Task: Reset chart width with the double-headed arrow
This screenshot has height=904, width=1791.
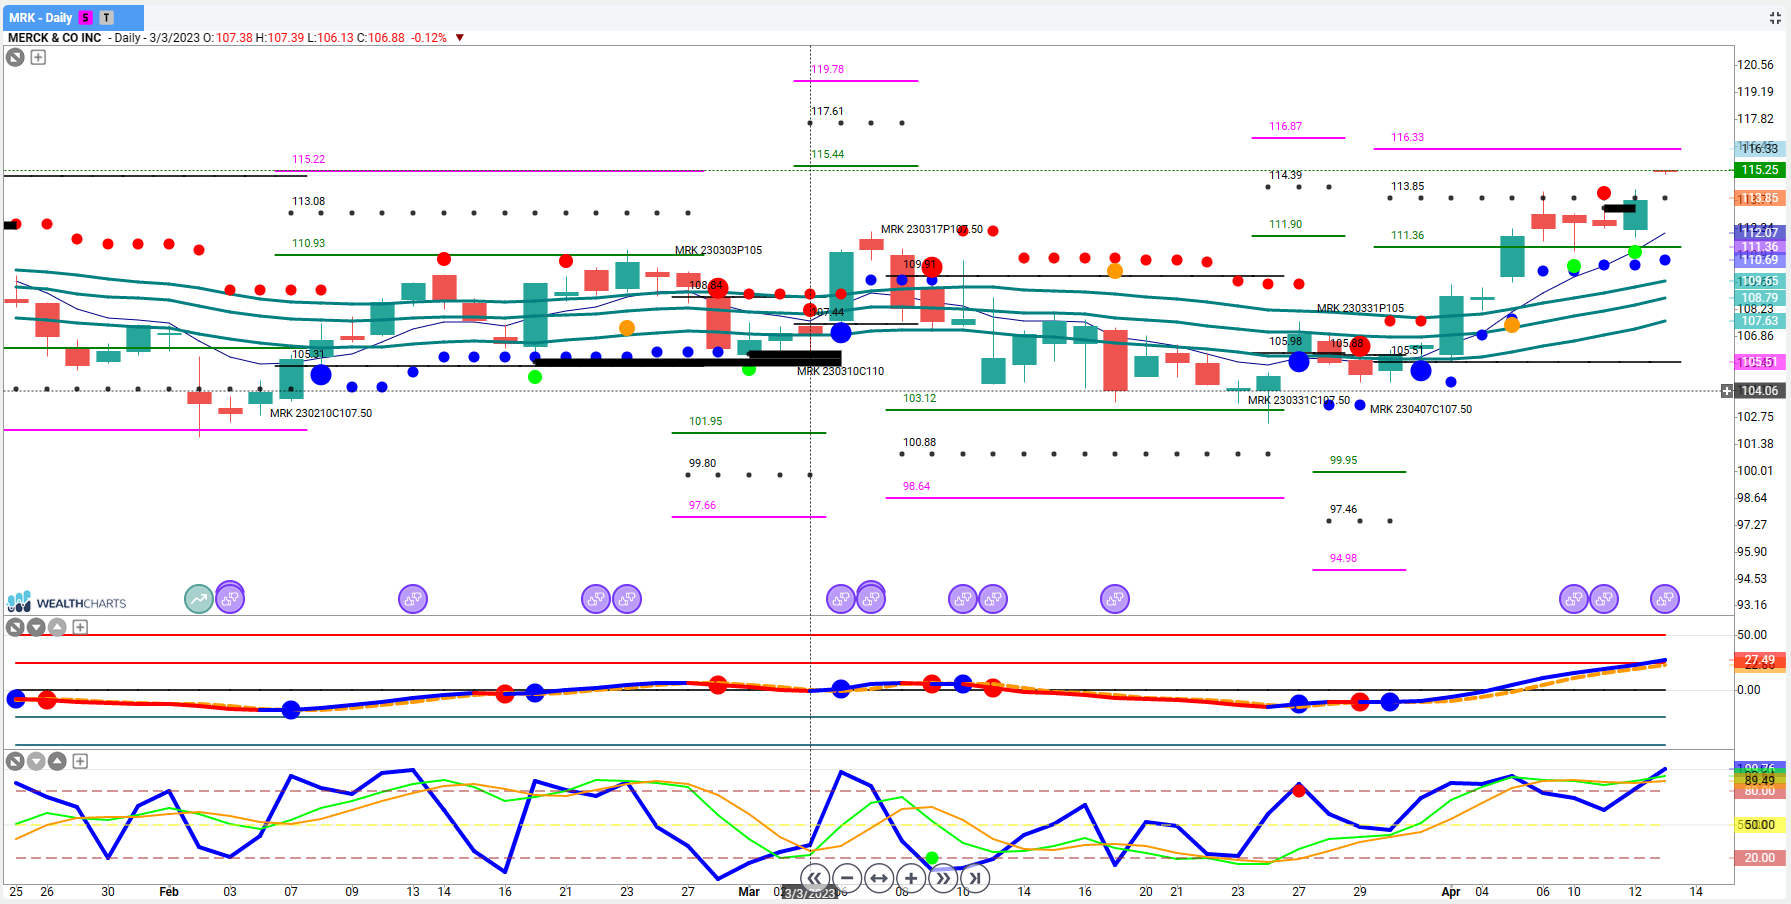Action: pyautogui.click(x=879, y=878)
